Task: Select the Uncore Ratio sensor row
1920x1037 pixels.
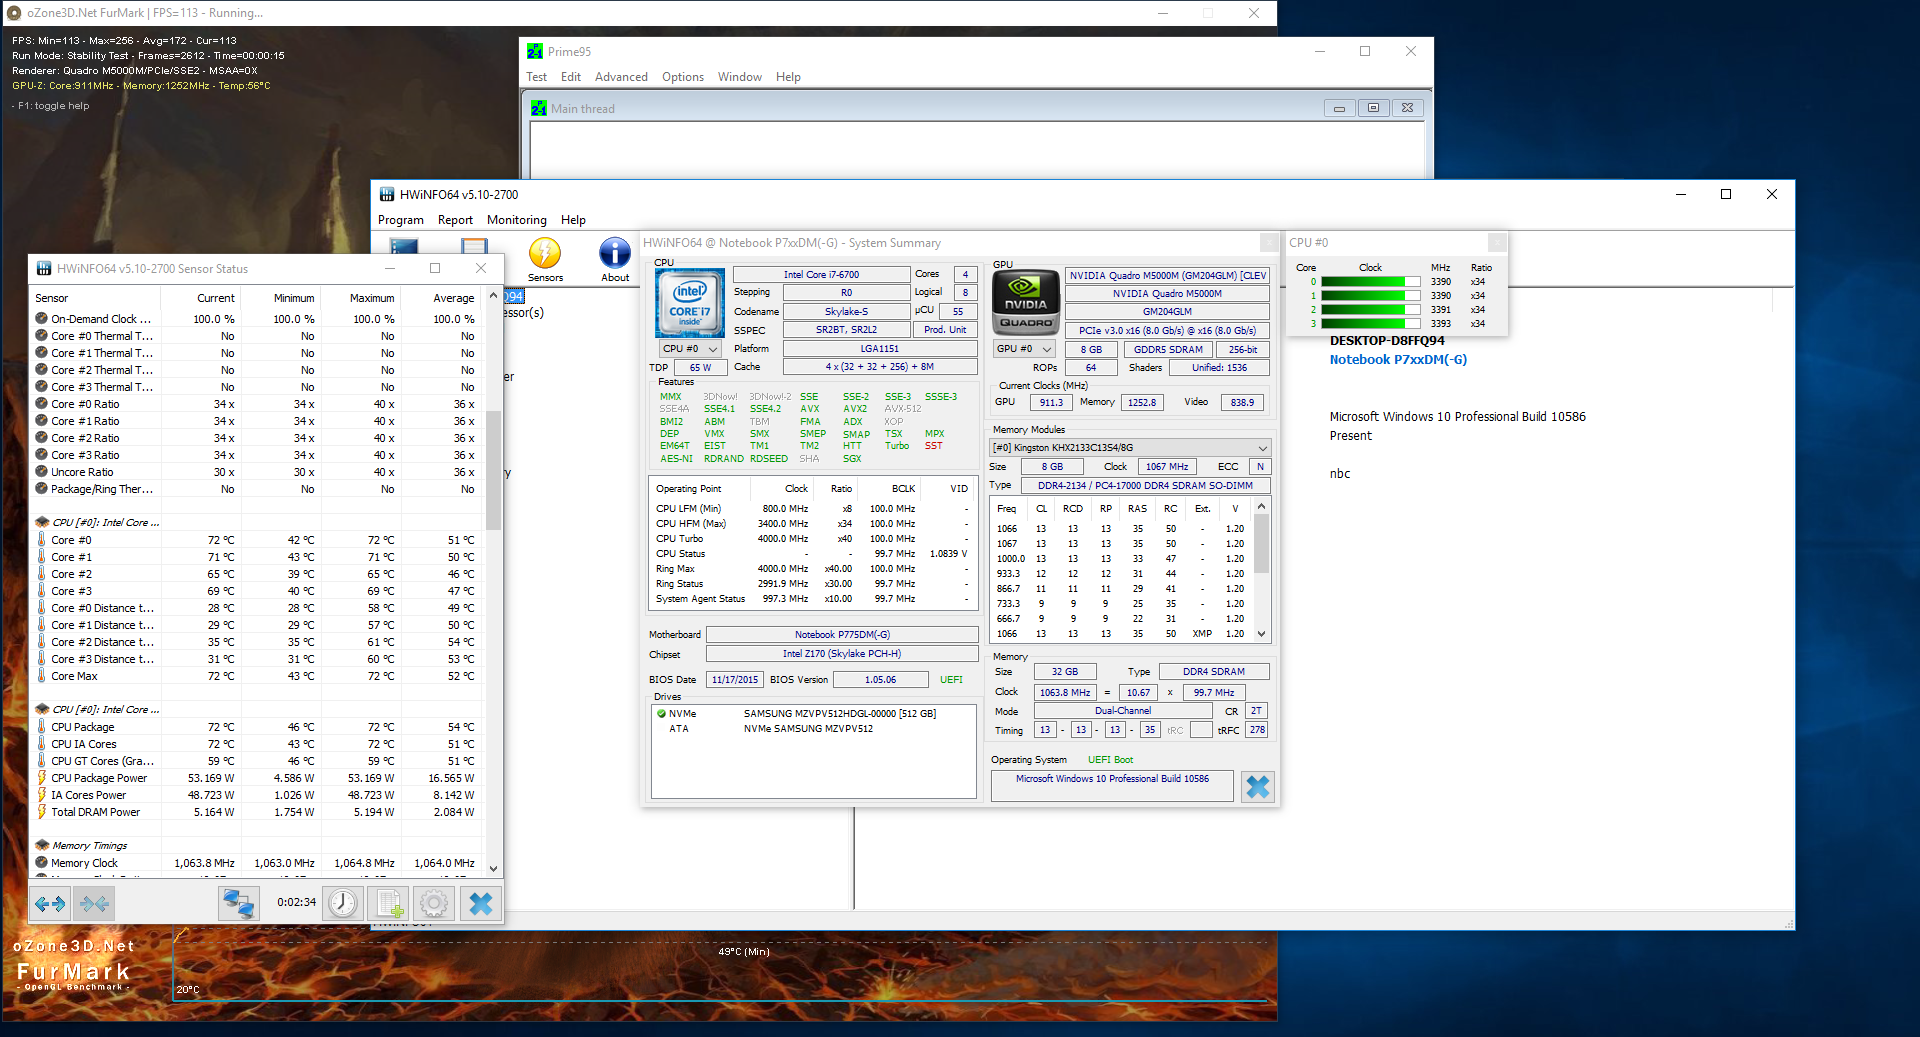Action: [x=256, y=472]
